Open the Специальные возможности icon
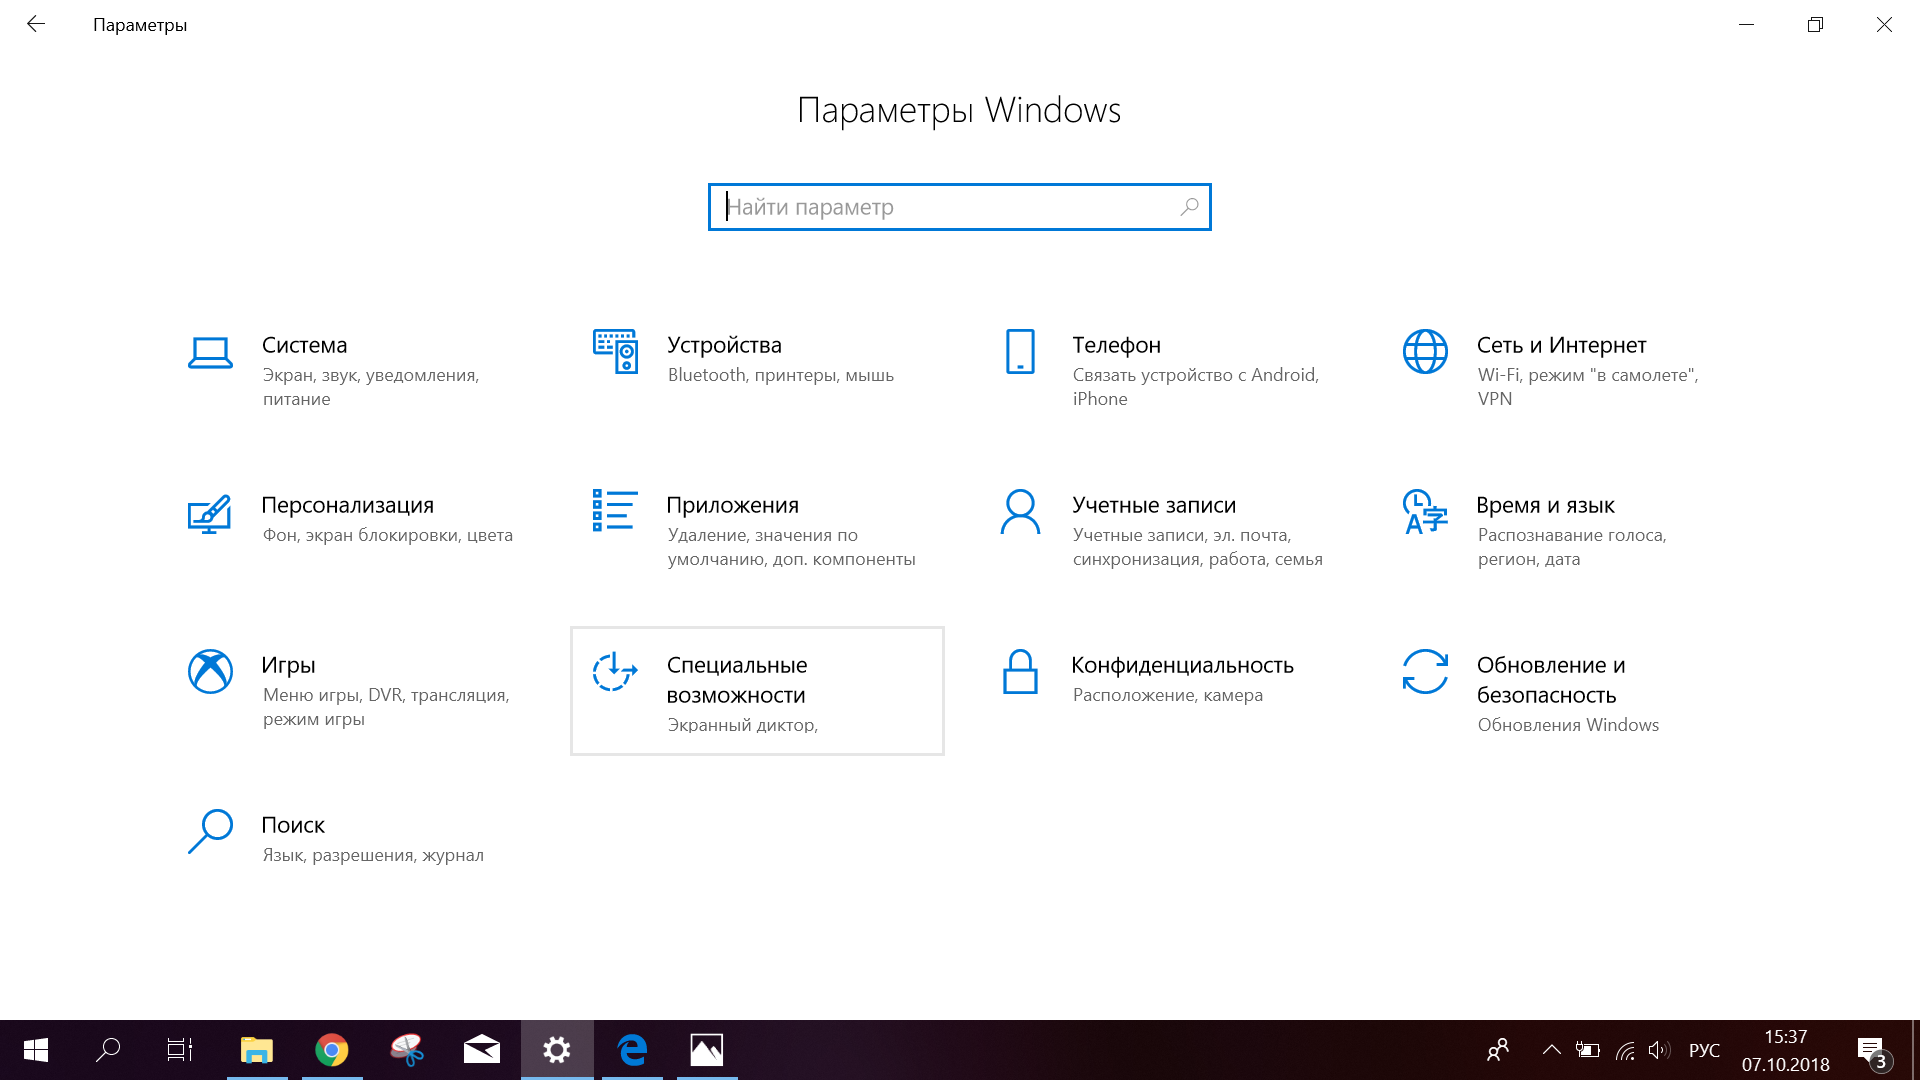This screenshot has width=1920, height=1080. pyautogui.click(x=615, y=671)
